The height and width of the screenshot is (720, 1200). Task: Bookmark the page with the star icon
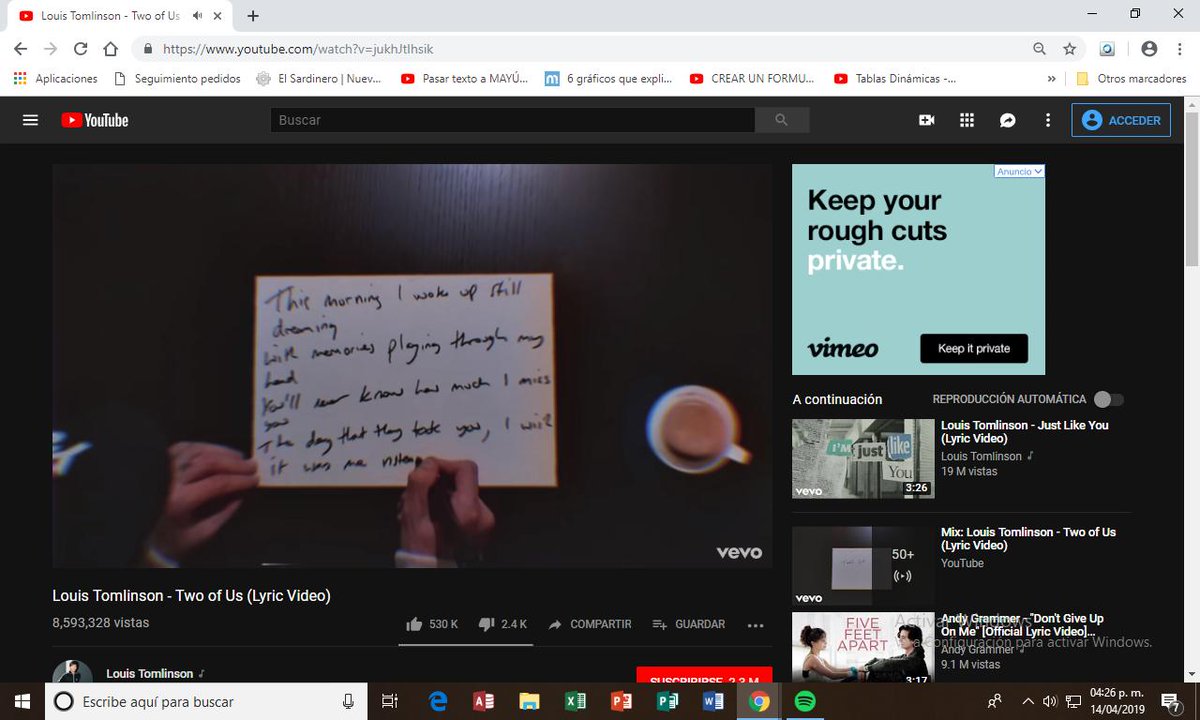click(1069, 49)
